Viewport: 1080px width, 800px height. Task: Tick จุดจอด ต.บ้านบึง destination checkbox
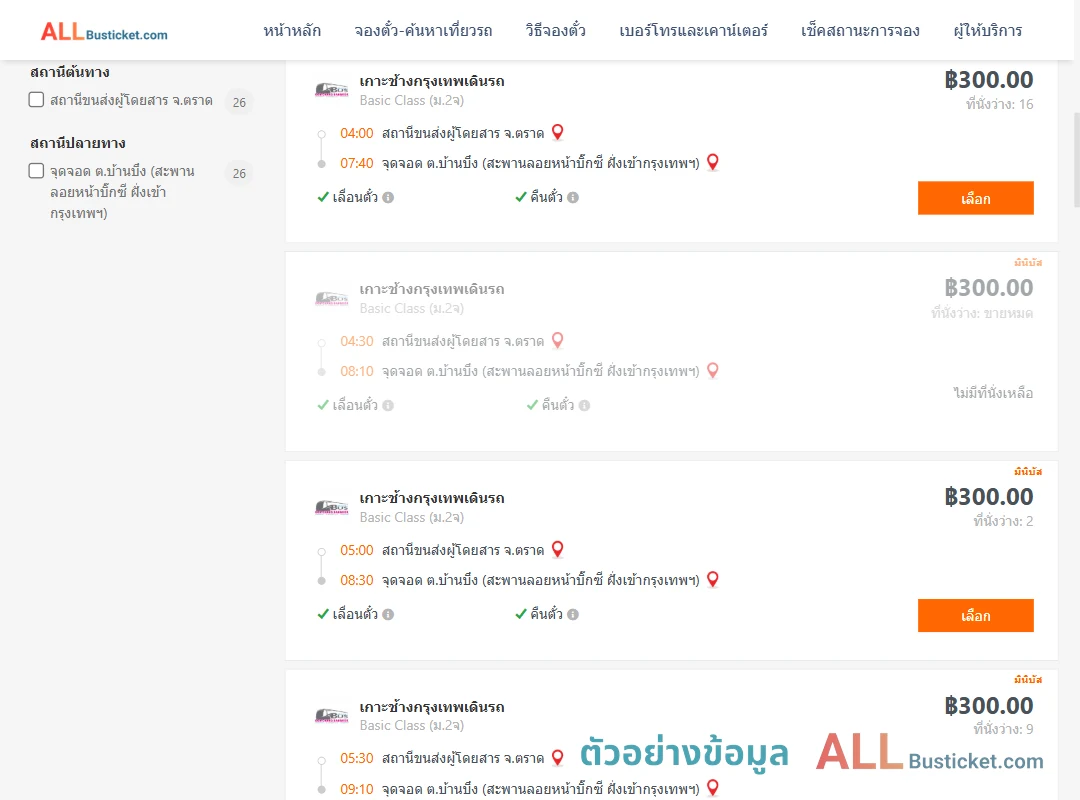37,171
